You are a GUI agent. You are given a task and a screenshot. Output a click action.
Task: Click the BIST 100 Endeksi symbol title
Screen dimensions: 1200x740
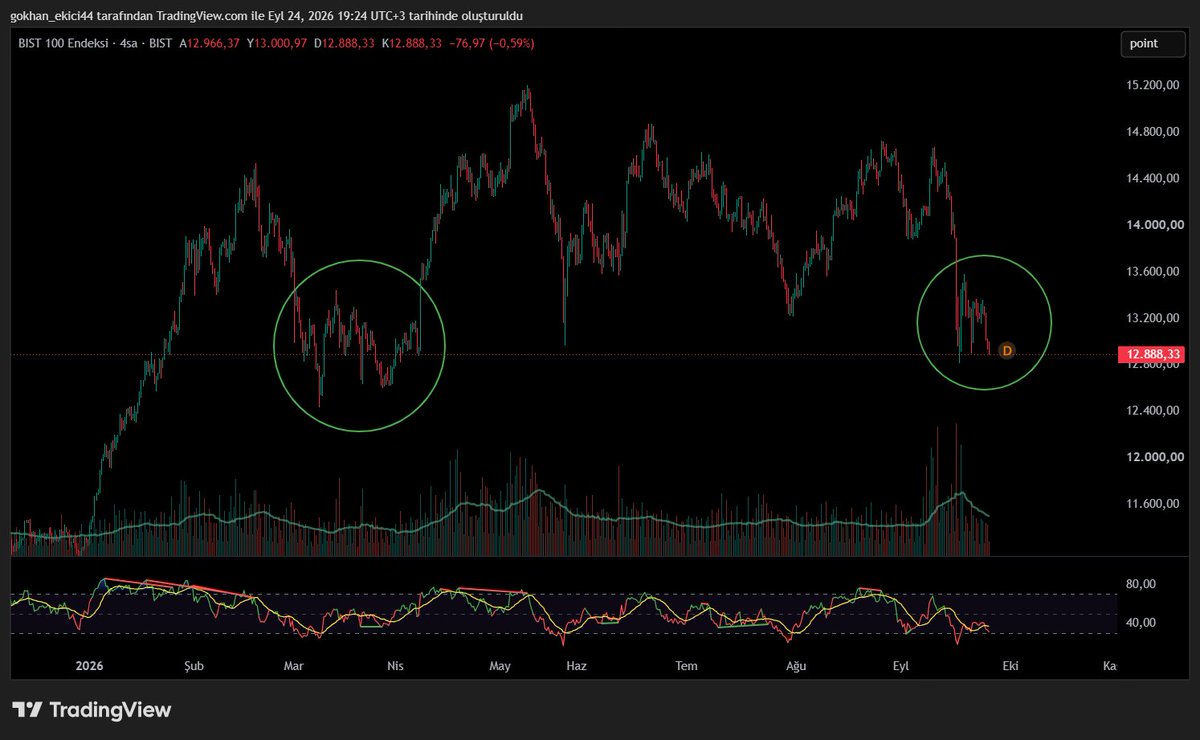pyautogui.click(x=64, y=44)
